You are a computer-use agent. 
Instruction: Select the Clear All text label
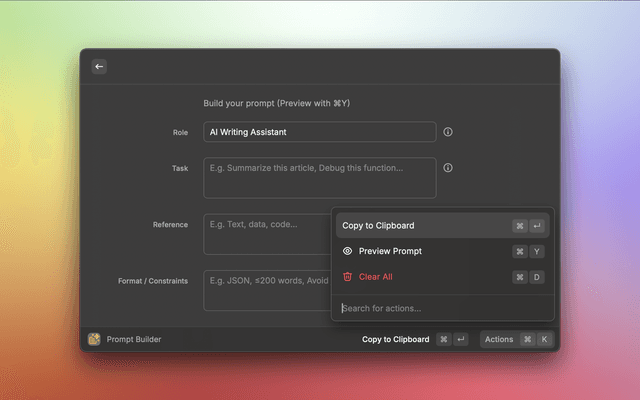point(375,277)
